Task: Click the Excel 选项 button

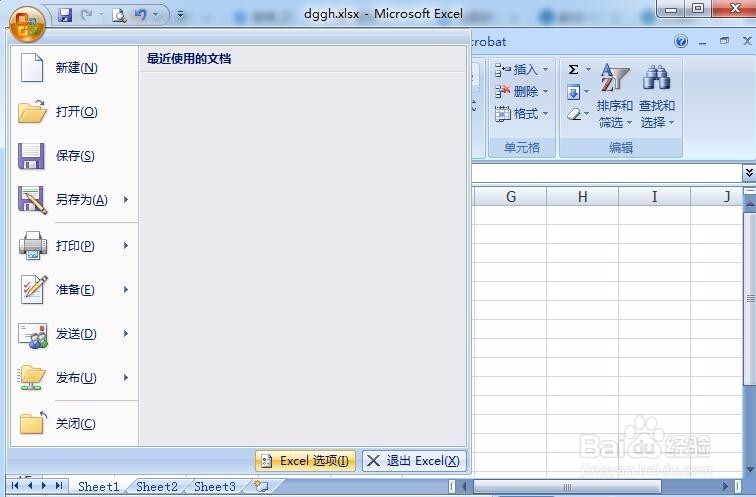Action: coord(305,461)
